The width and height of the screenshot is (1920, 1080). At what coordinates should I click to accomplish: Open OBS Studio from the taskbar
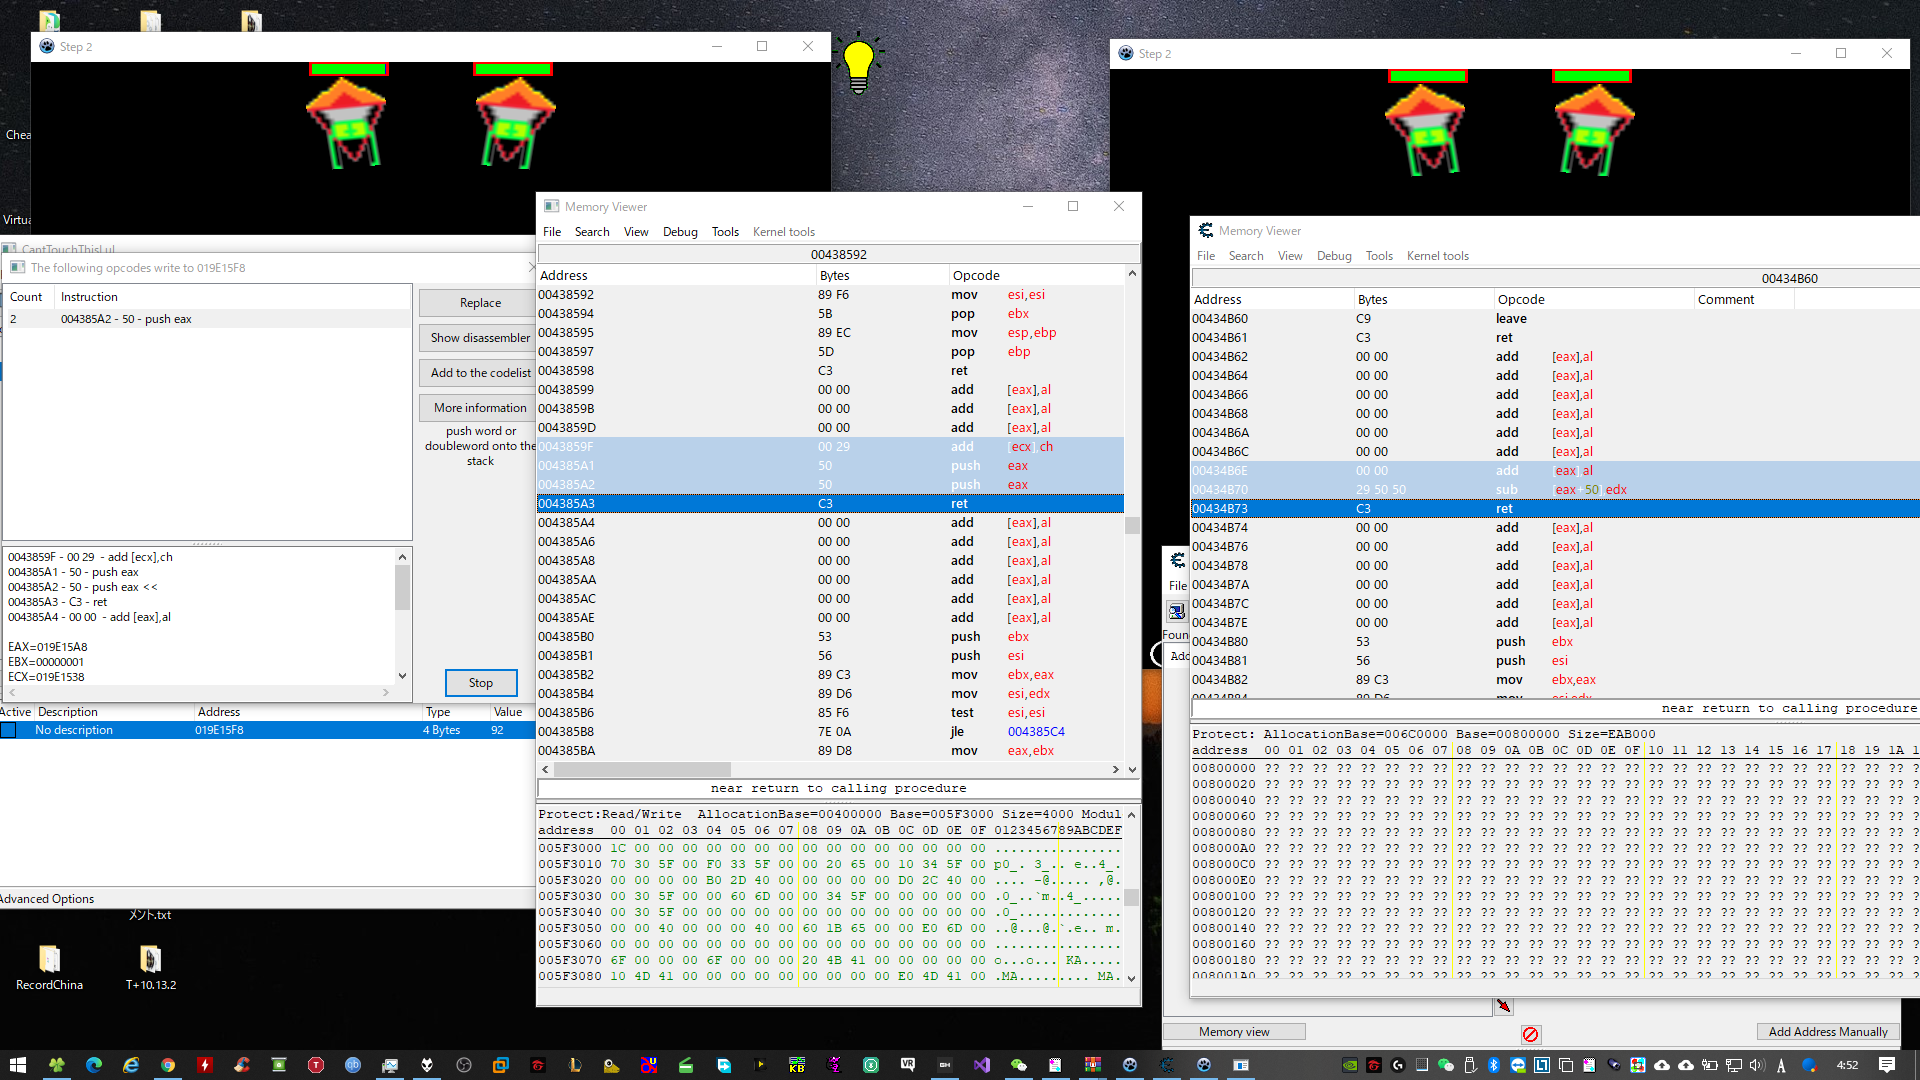tap(463, 1065)
